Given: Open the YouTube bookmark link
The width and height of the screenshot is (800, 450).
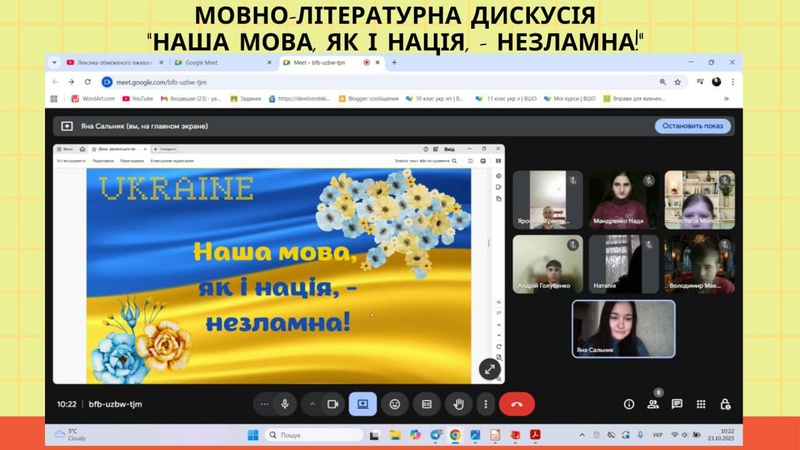Looking at the screenshot, I should click(x=137, y=98).
